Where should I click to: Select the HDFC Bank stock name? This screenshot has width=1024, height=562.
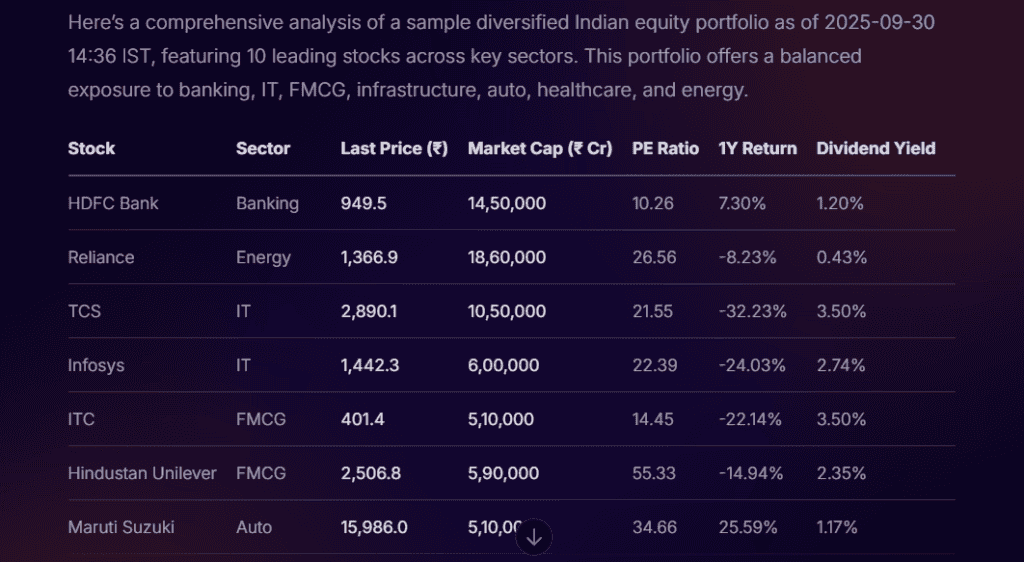pos(113,203)
